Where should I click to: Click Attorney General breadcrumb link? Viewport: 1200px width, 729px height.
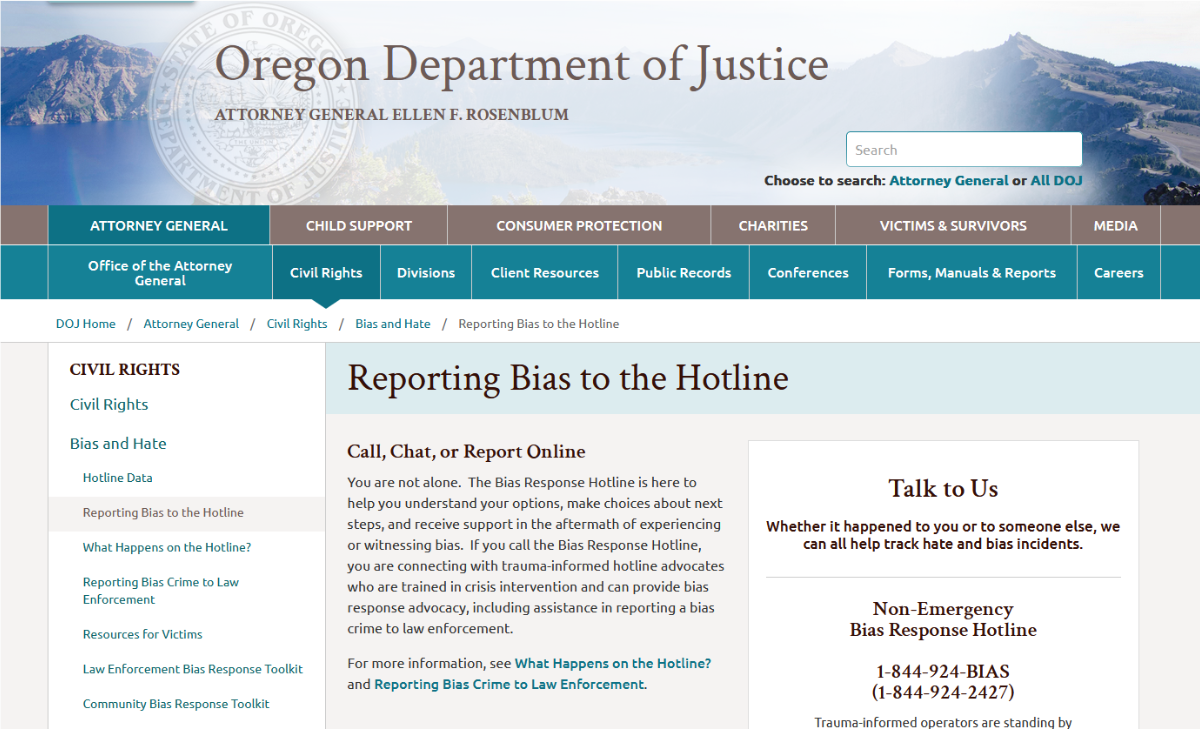pyautogui.click(x=191, y=324)
